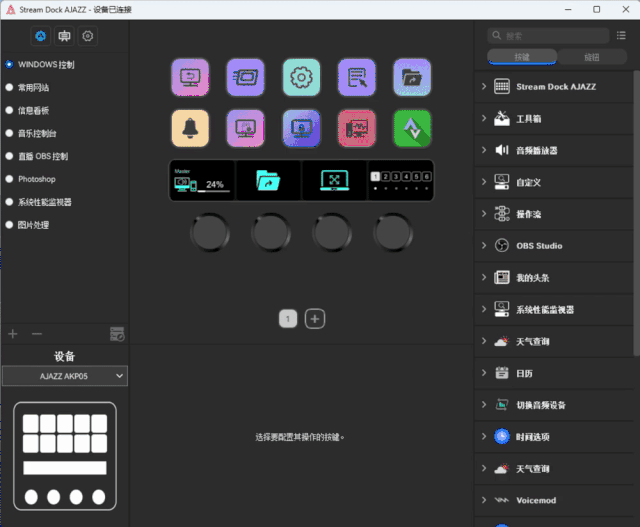Select the 音乐控制台 profile radio
Screen dimensions: 640x527
coord(9,133)
